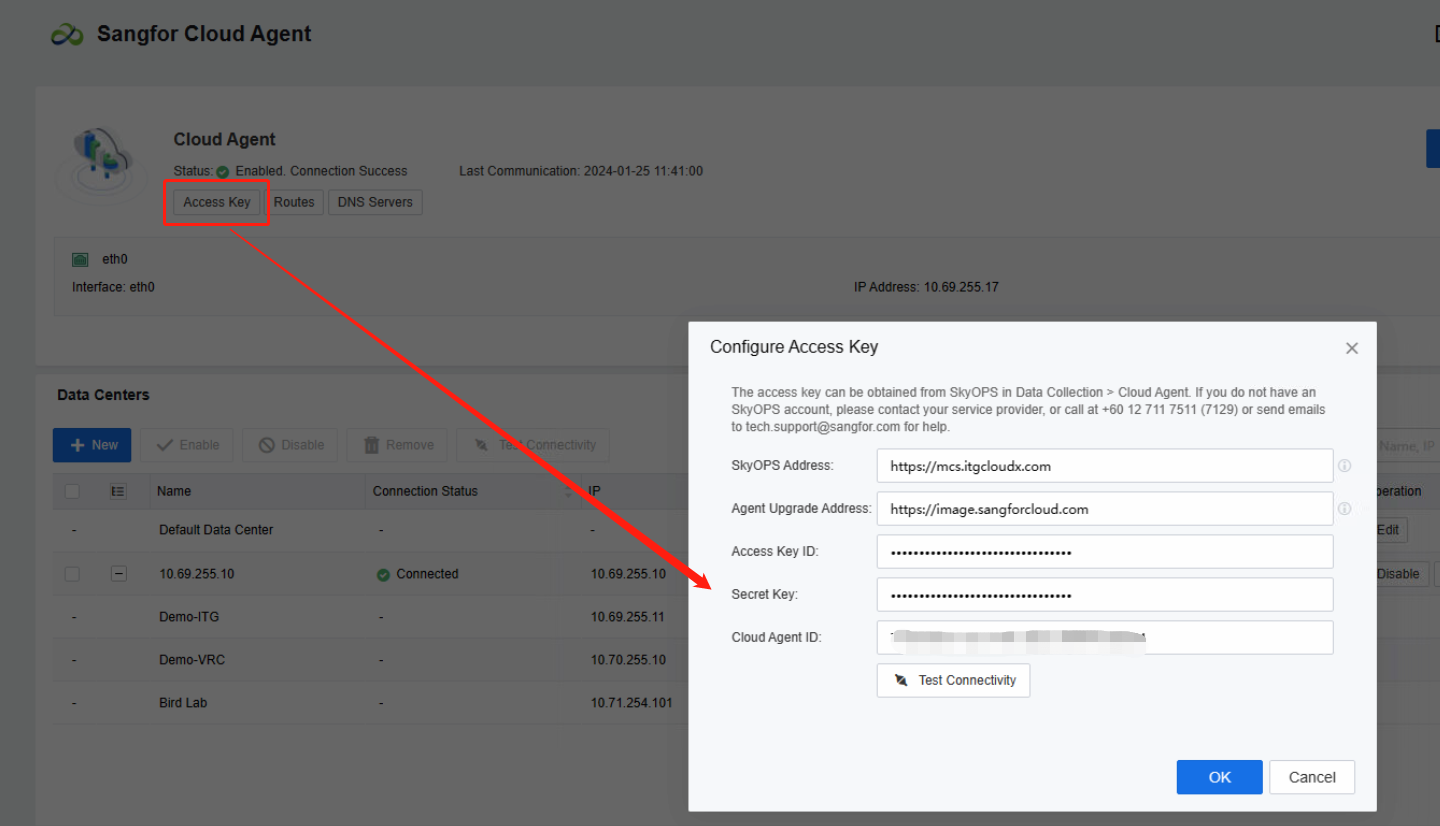
Task: Open the Connection Status column sort arrow
Action: tap(569, 491)
